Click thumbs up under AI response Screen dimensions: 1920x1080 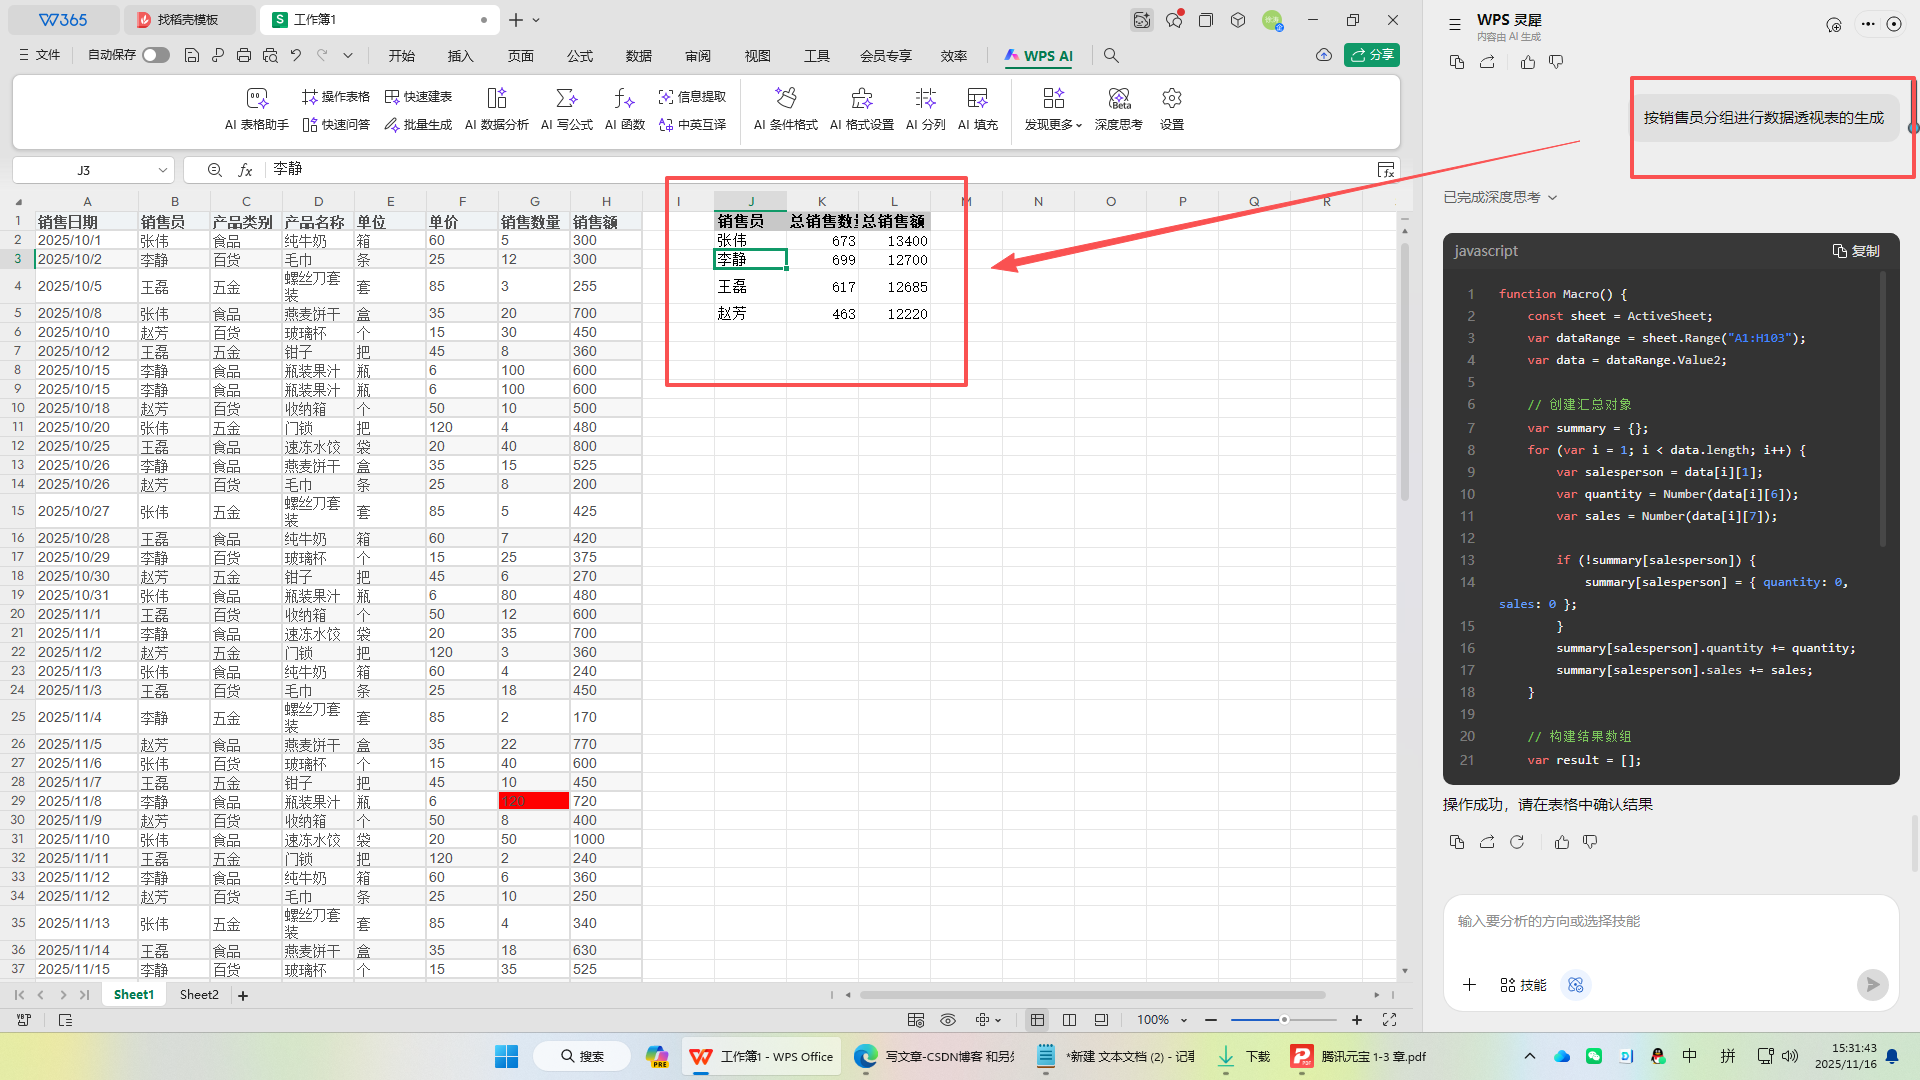1562,843
